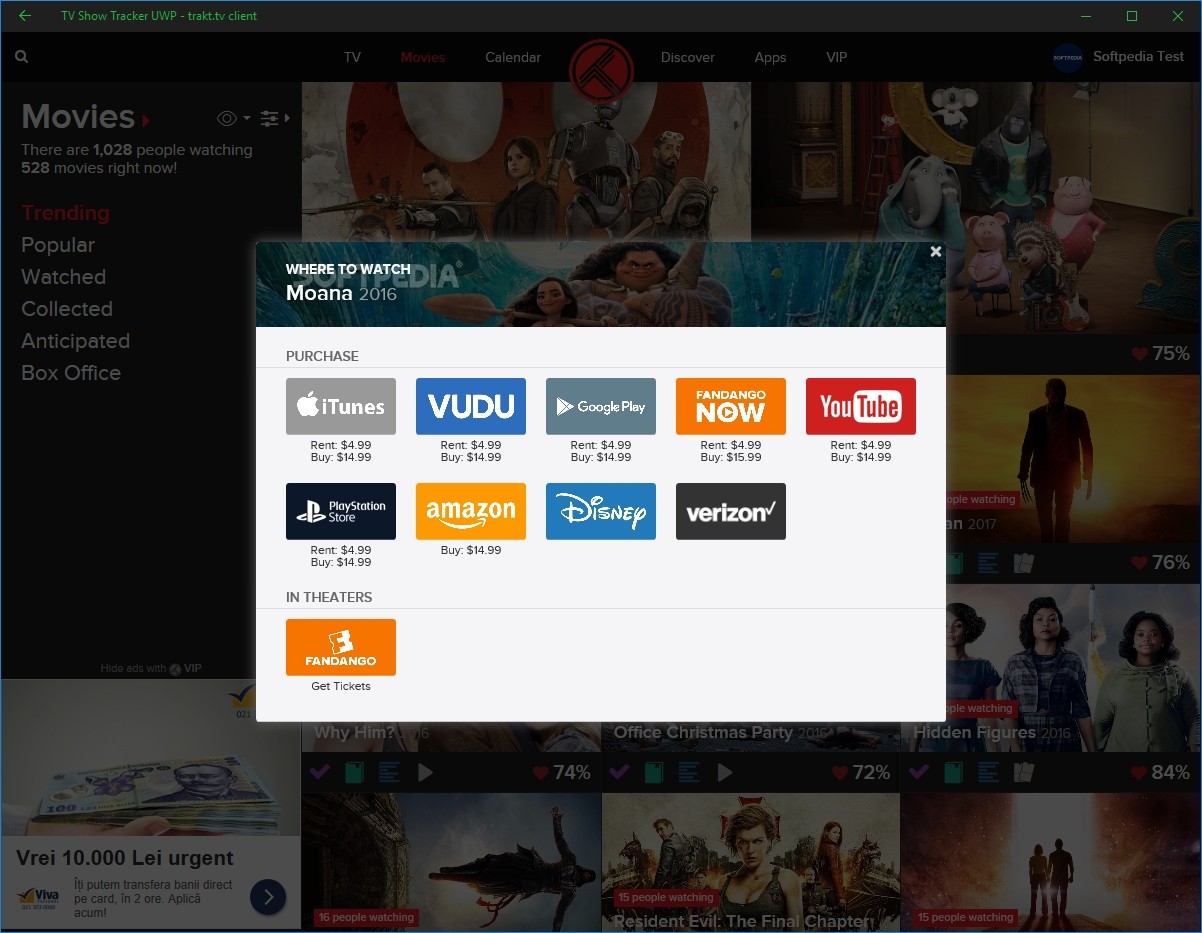Click the ad's round arrow button
The image size is (1202, 933).
tap(268, 897)
